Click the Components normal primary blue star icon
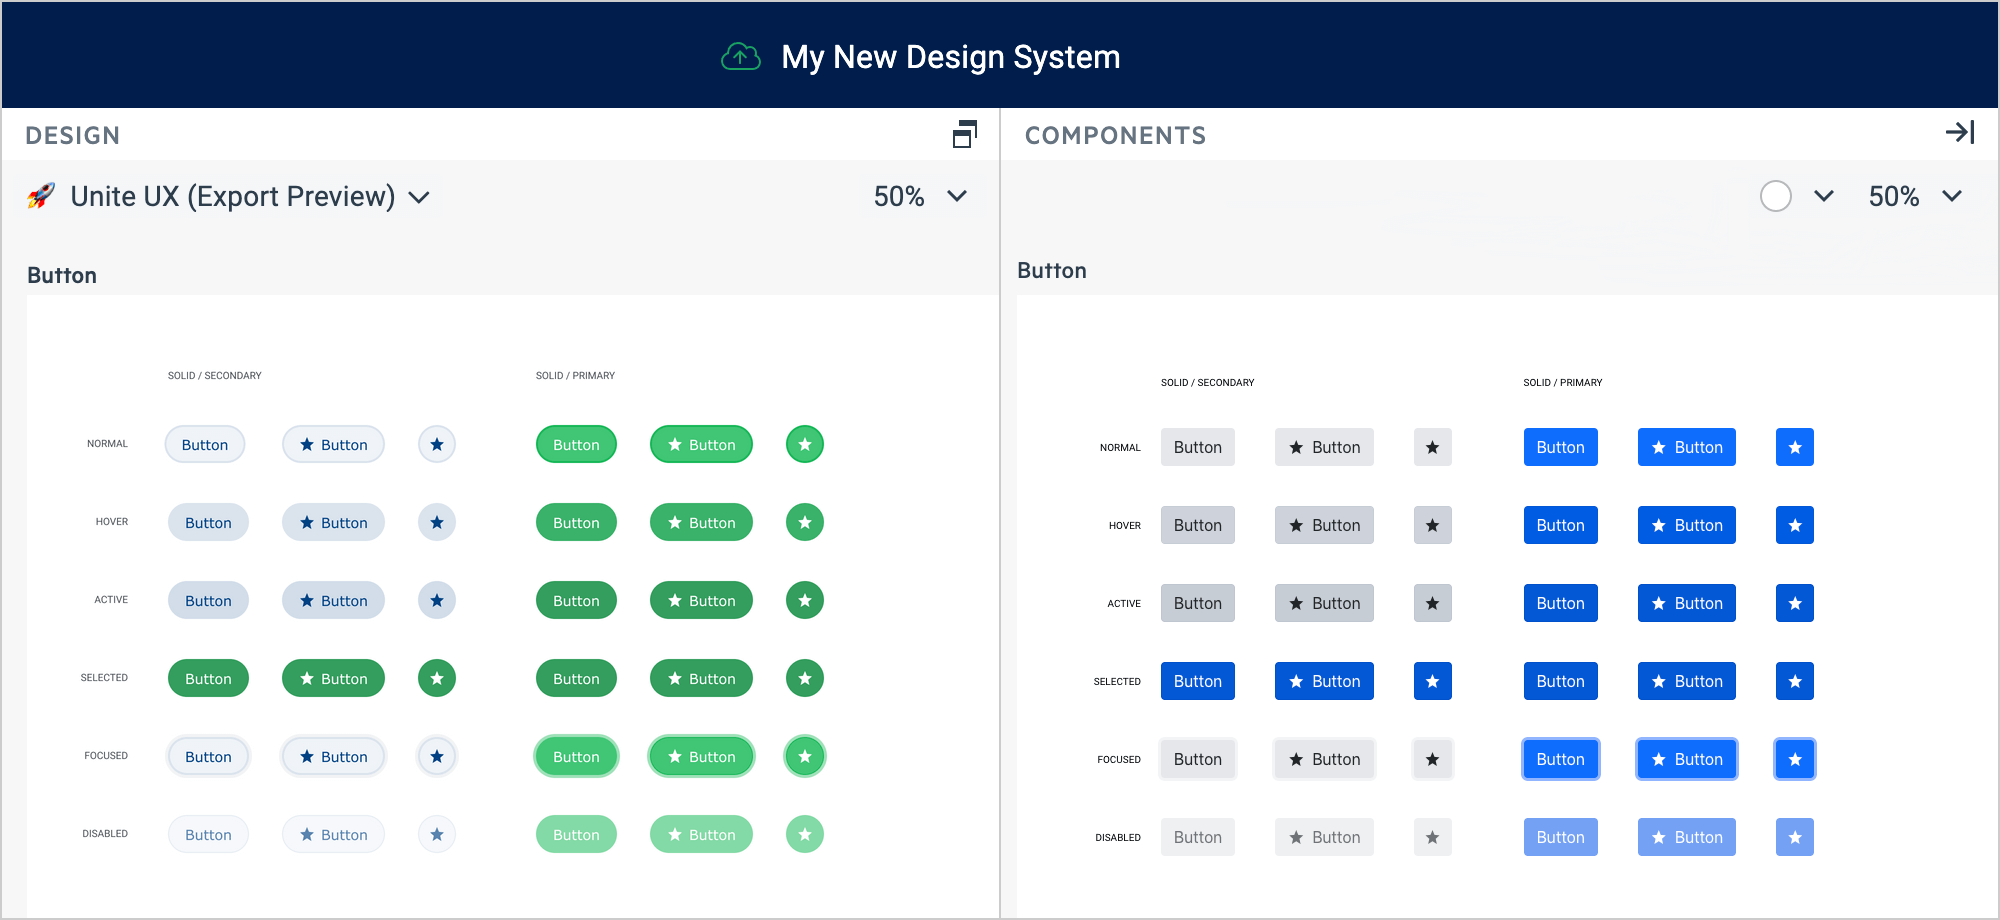Screen dimensions: 2000x920 point(1795,448)
